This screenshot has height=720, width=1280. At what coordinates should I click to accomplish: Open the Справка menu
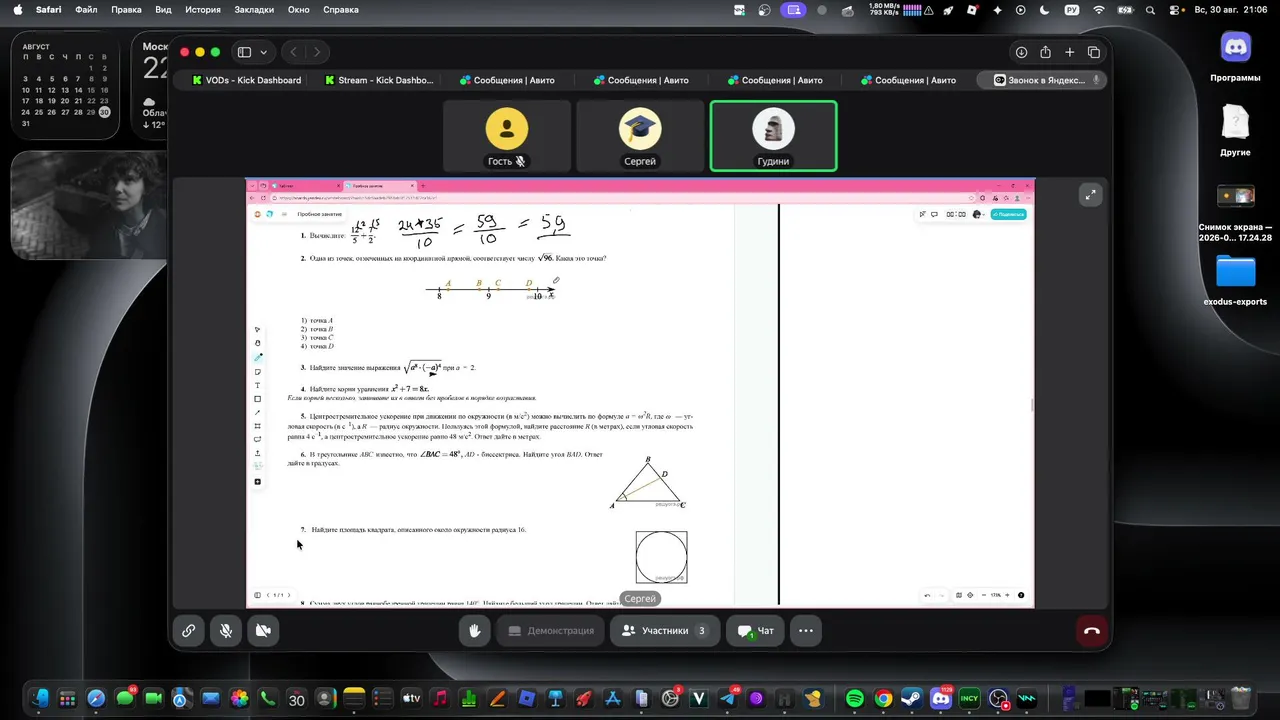[341, 10]
